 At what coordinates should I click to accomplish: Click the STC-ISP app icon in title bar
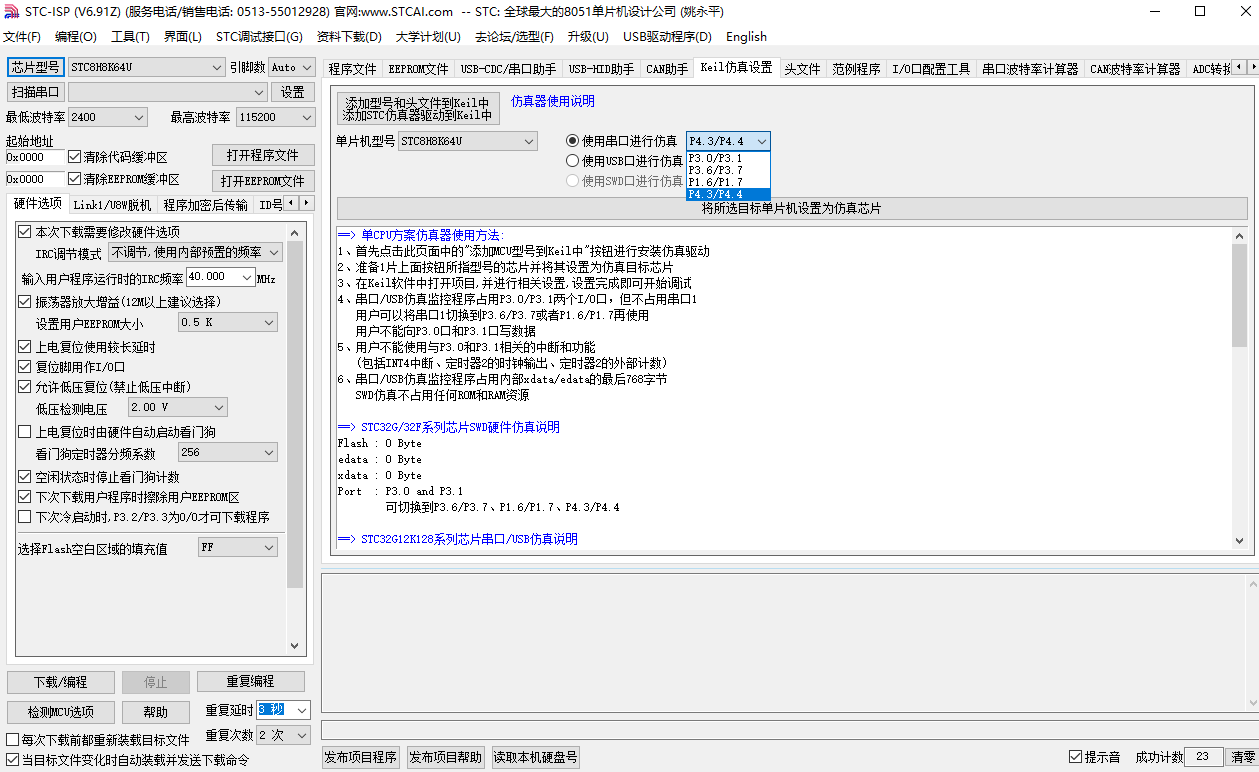click(12, 11)
